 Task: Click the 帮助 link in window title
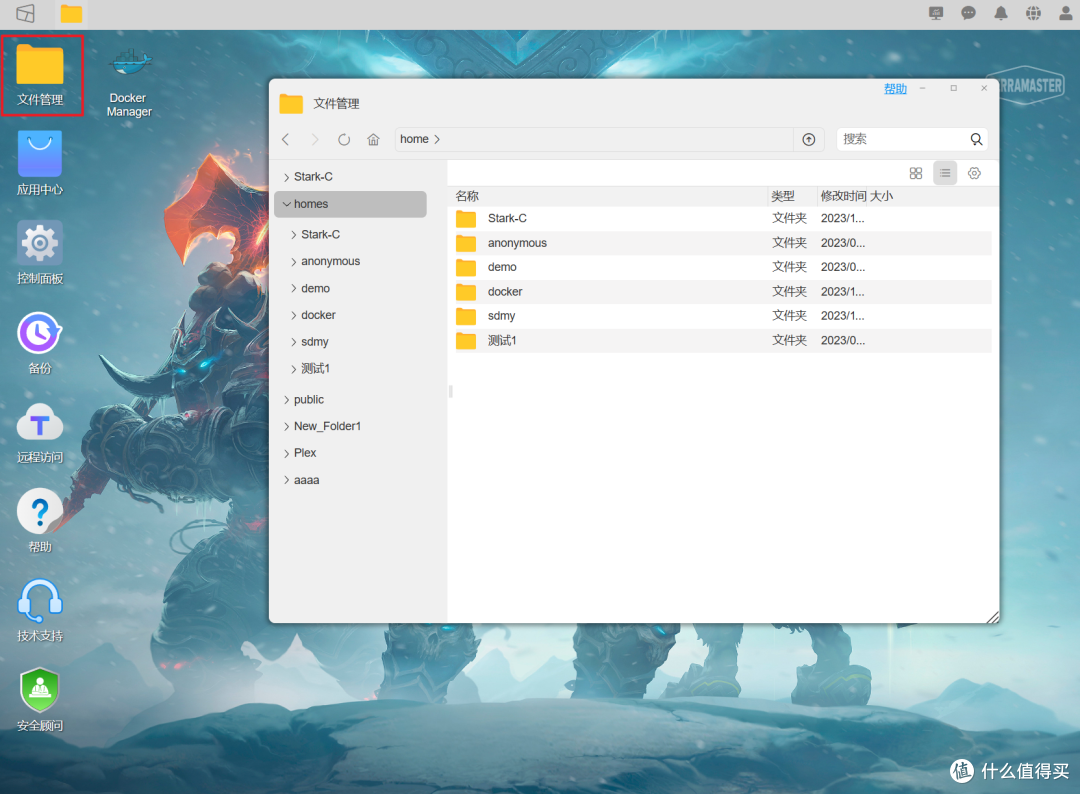tap(895, 89)
